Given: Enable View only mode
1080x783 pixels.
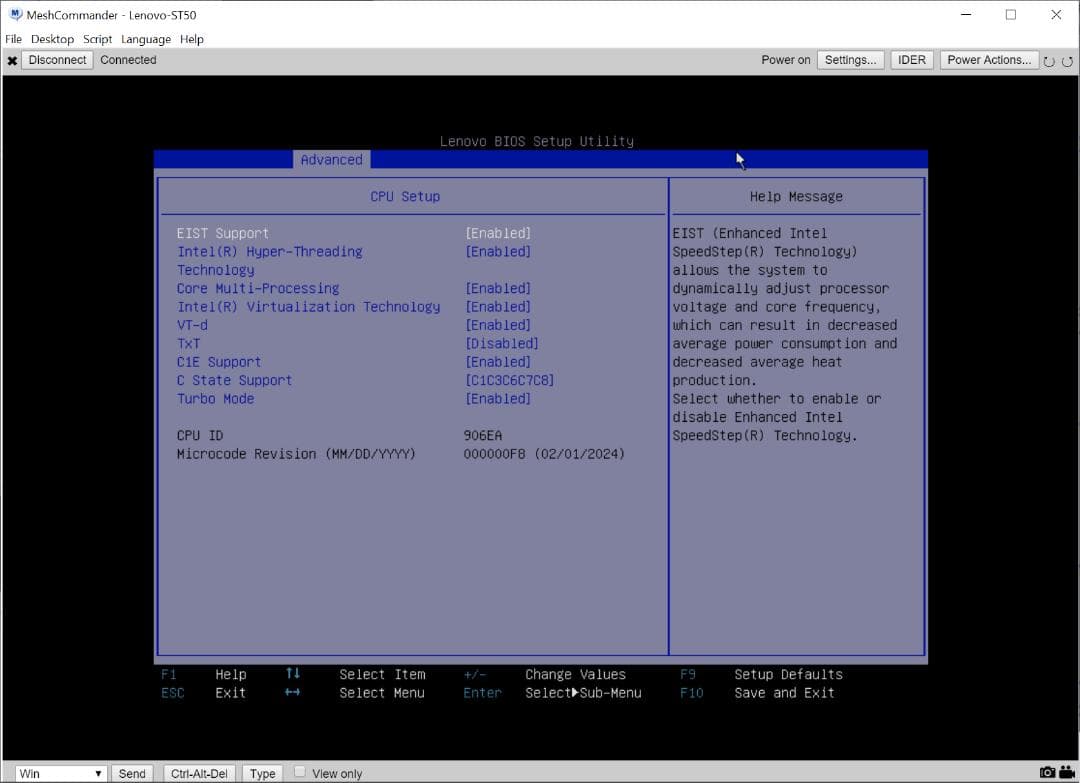Looking at the screenshot, I should [x=300, y=772].
